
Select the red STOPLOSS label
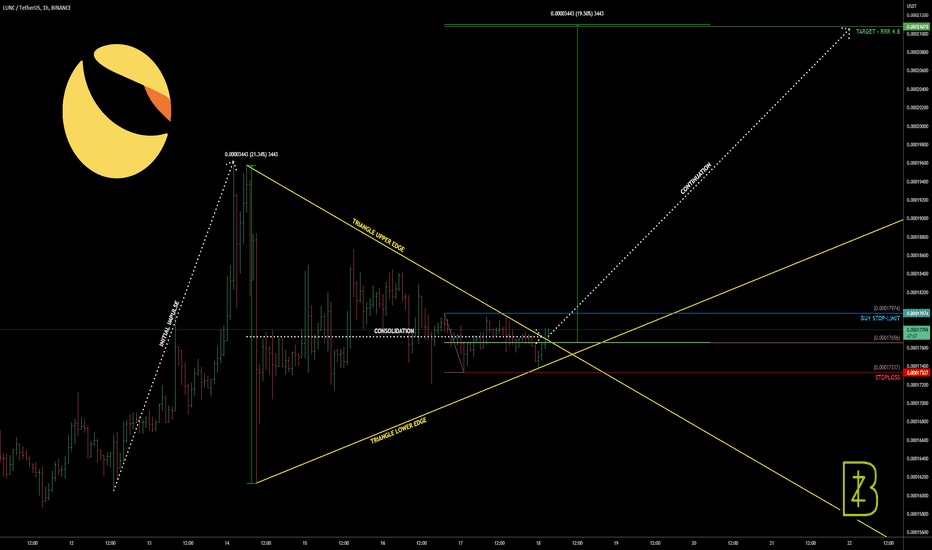tap(887, 378)
